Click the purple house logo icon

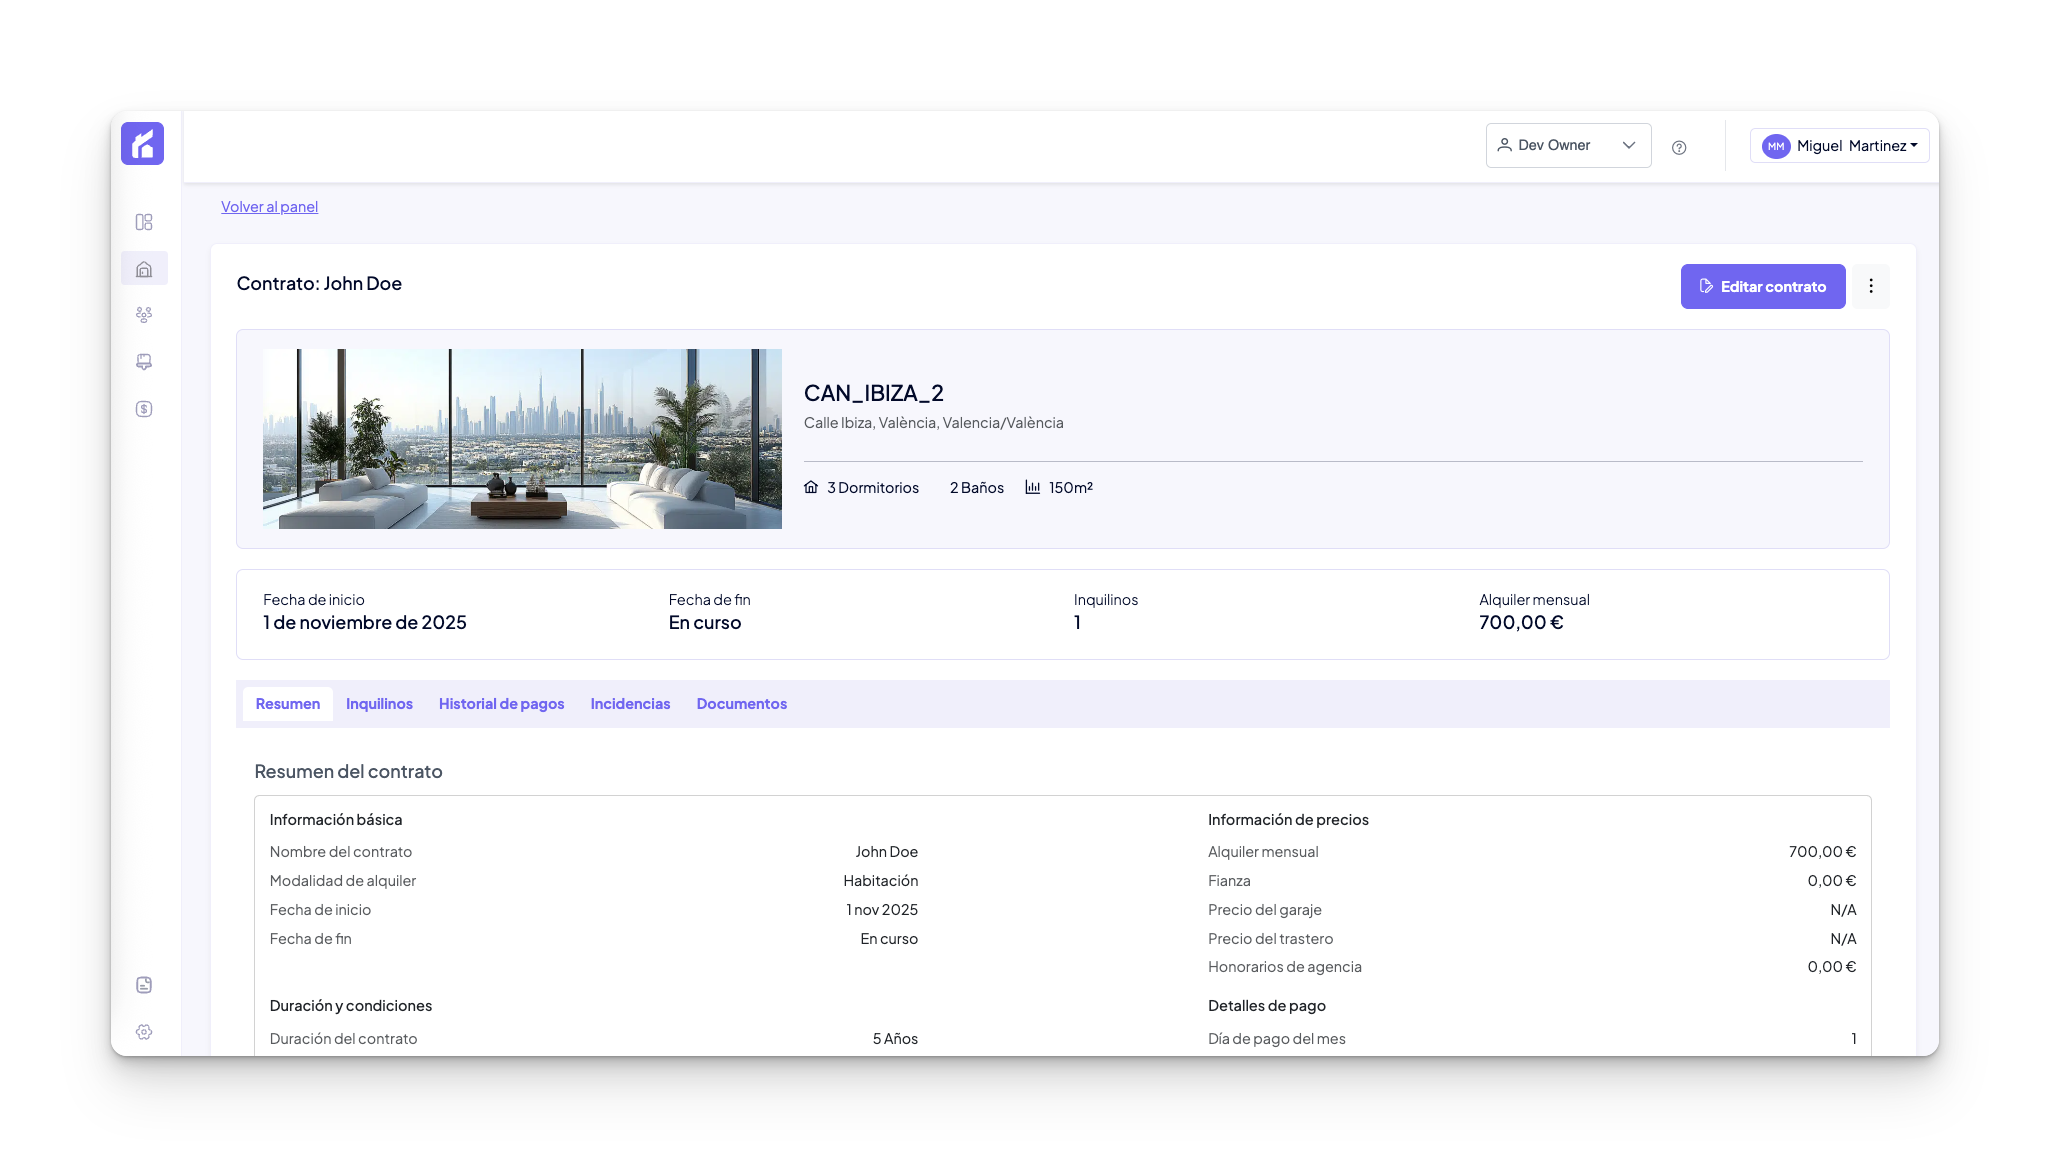[x=142, y=143]
